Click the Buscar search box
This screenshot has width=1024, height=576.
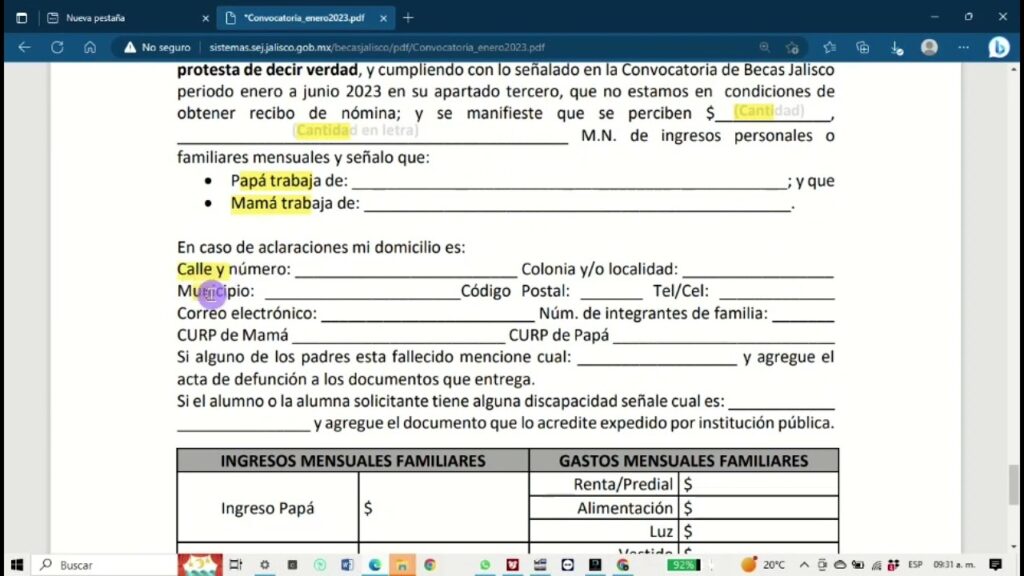click(x=100, y=564)
